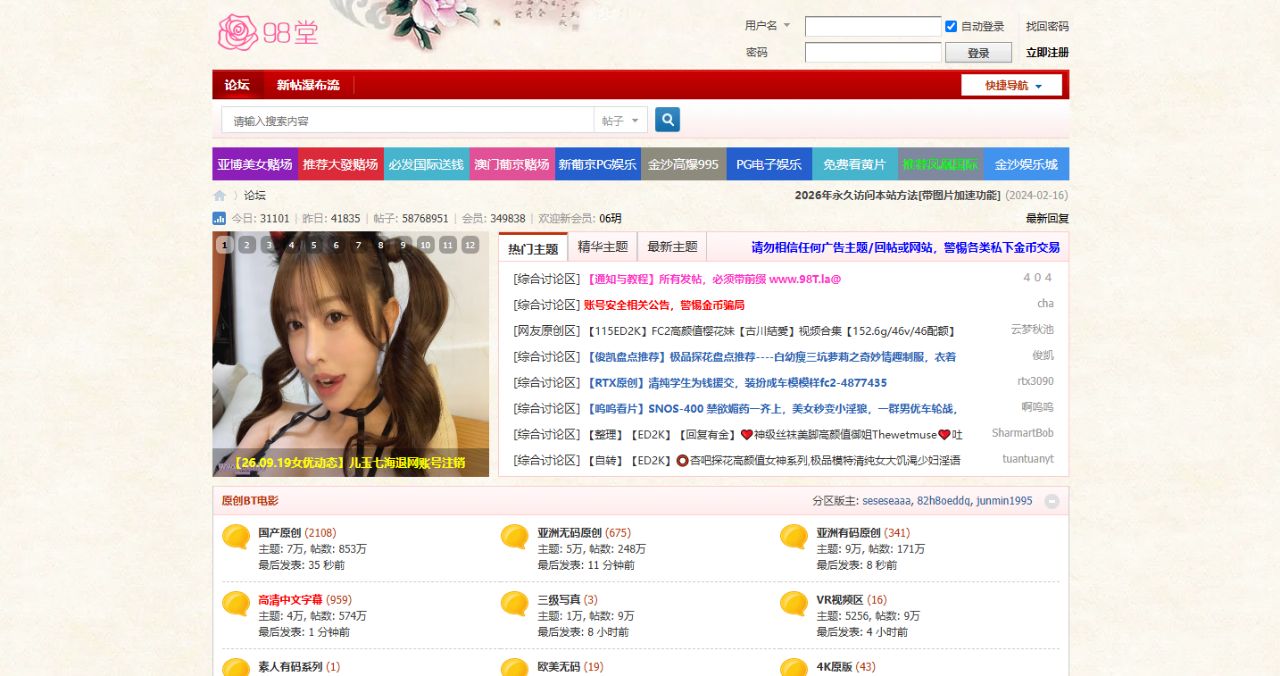Click the 最新回复 link
Screen dimensions: 1280x676
tap(1047, 218)
